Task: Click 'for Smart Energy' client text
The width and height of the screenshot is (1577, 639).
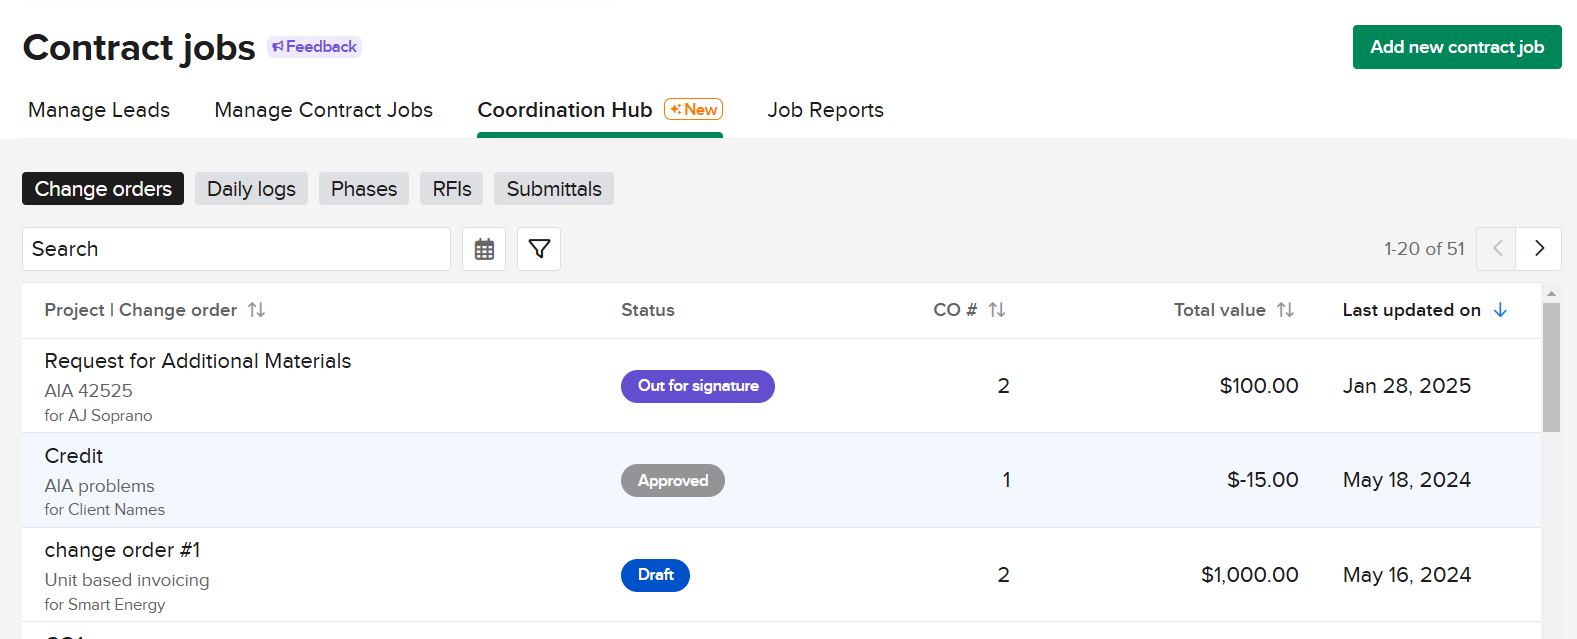Action: pos(105,605)
